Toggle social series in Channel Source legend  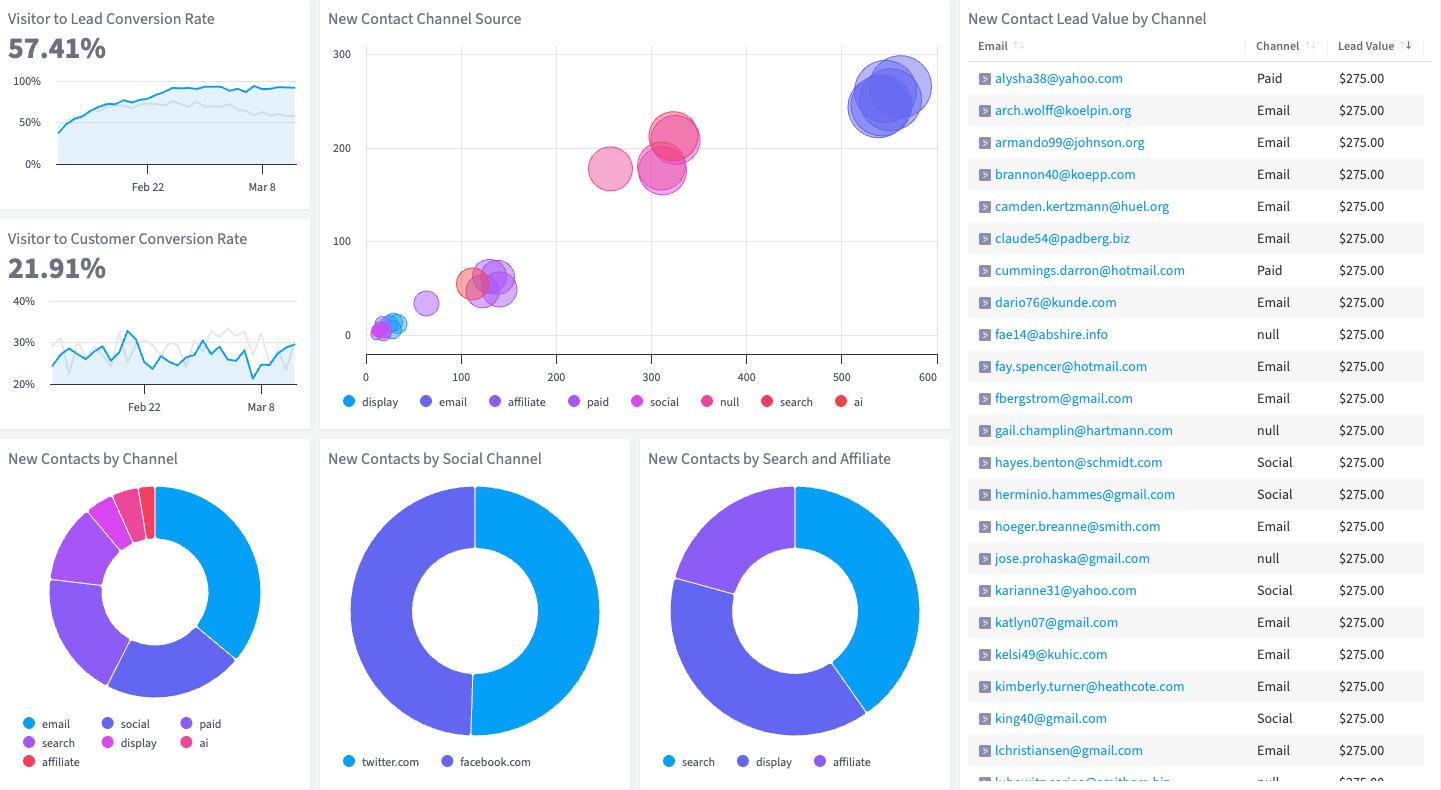tap(654, 402)
